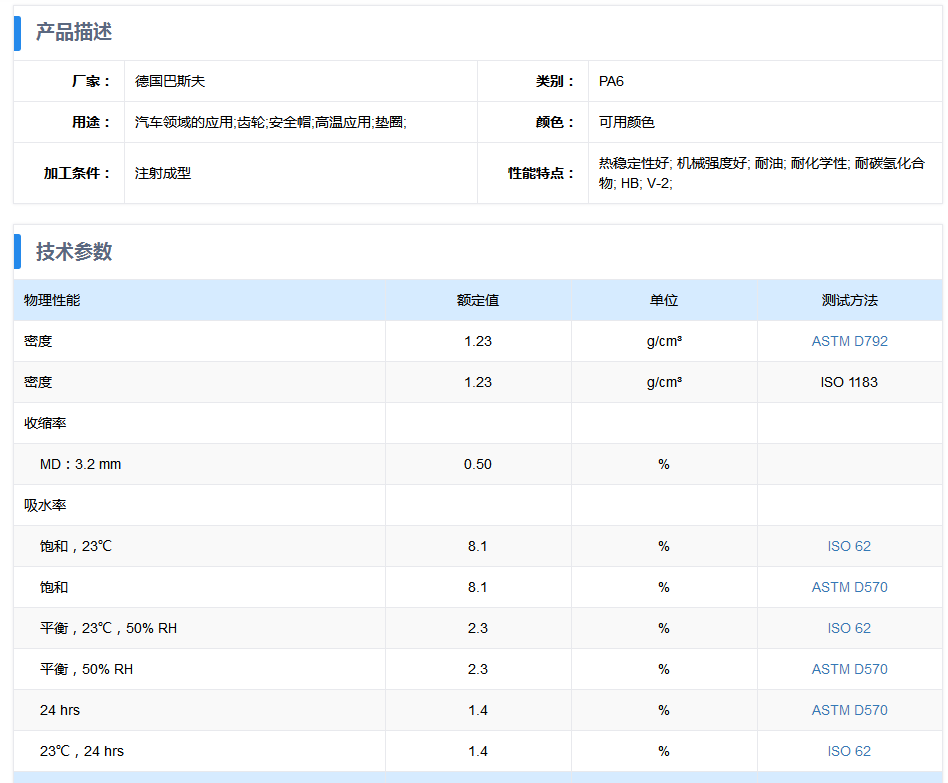Open ASTM D570 link in the 饱和 row
The width and height of the screenshot is (948, 783).
click(849, 587)
